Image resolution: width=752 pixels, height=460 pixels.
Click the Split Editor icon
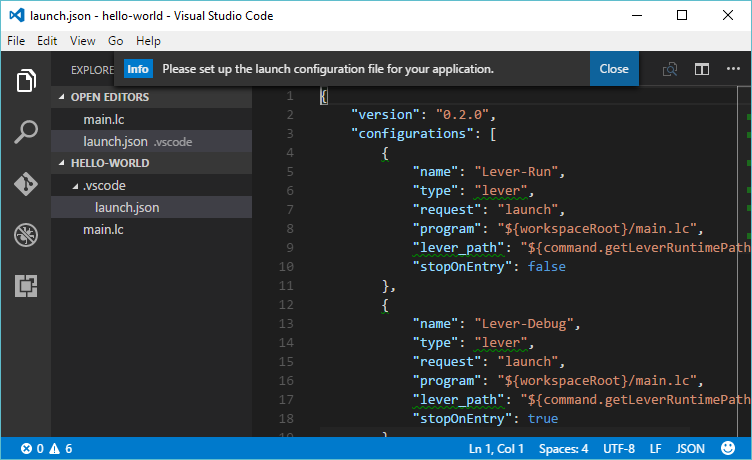702,69
